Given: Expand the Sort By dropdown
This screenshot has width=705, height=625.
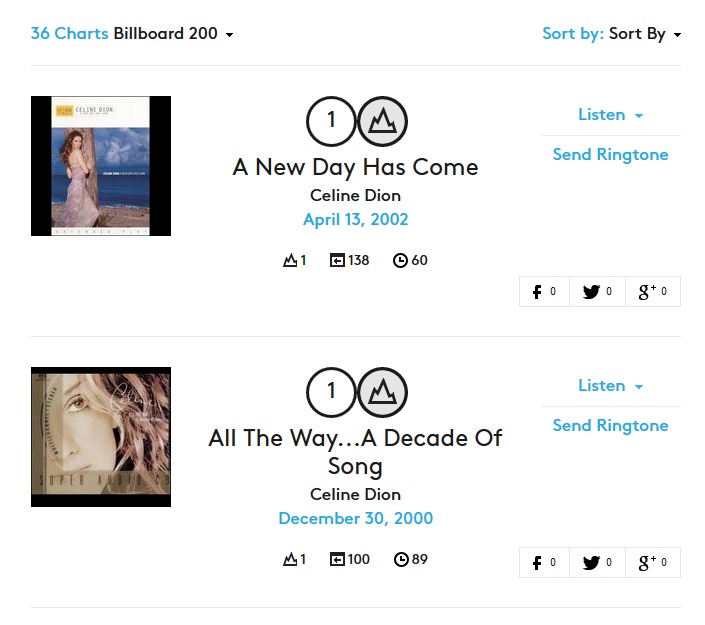Looking at the screenshot, I should [644, 34].
